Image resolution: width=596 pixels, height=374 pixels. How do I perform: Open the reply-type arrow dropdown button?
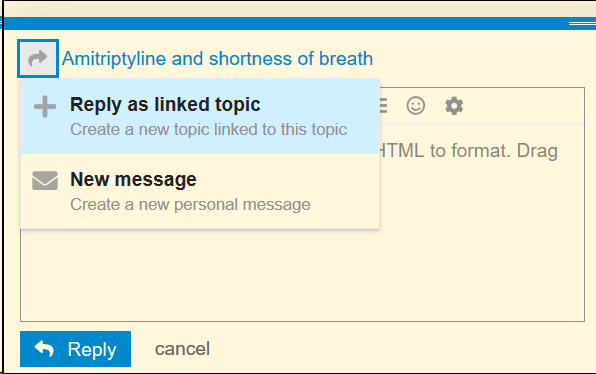tap(38, 59)
